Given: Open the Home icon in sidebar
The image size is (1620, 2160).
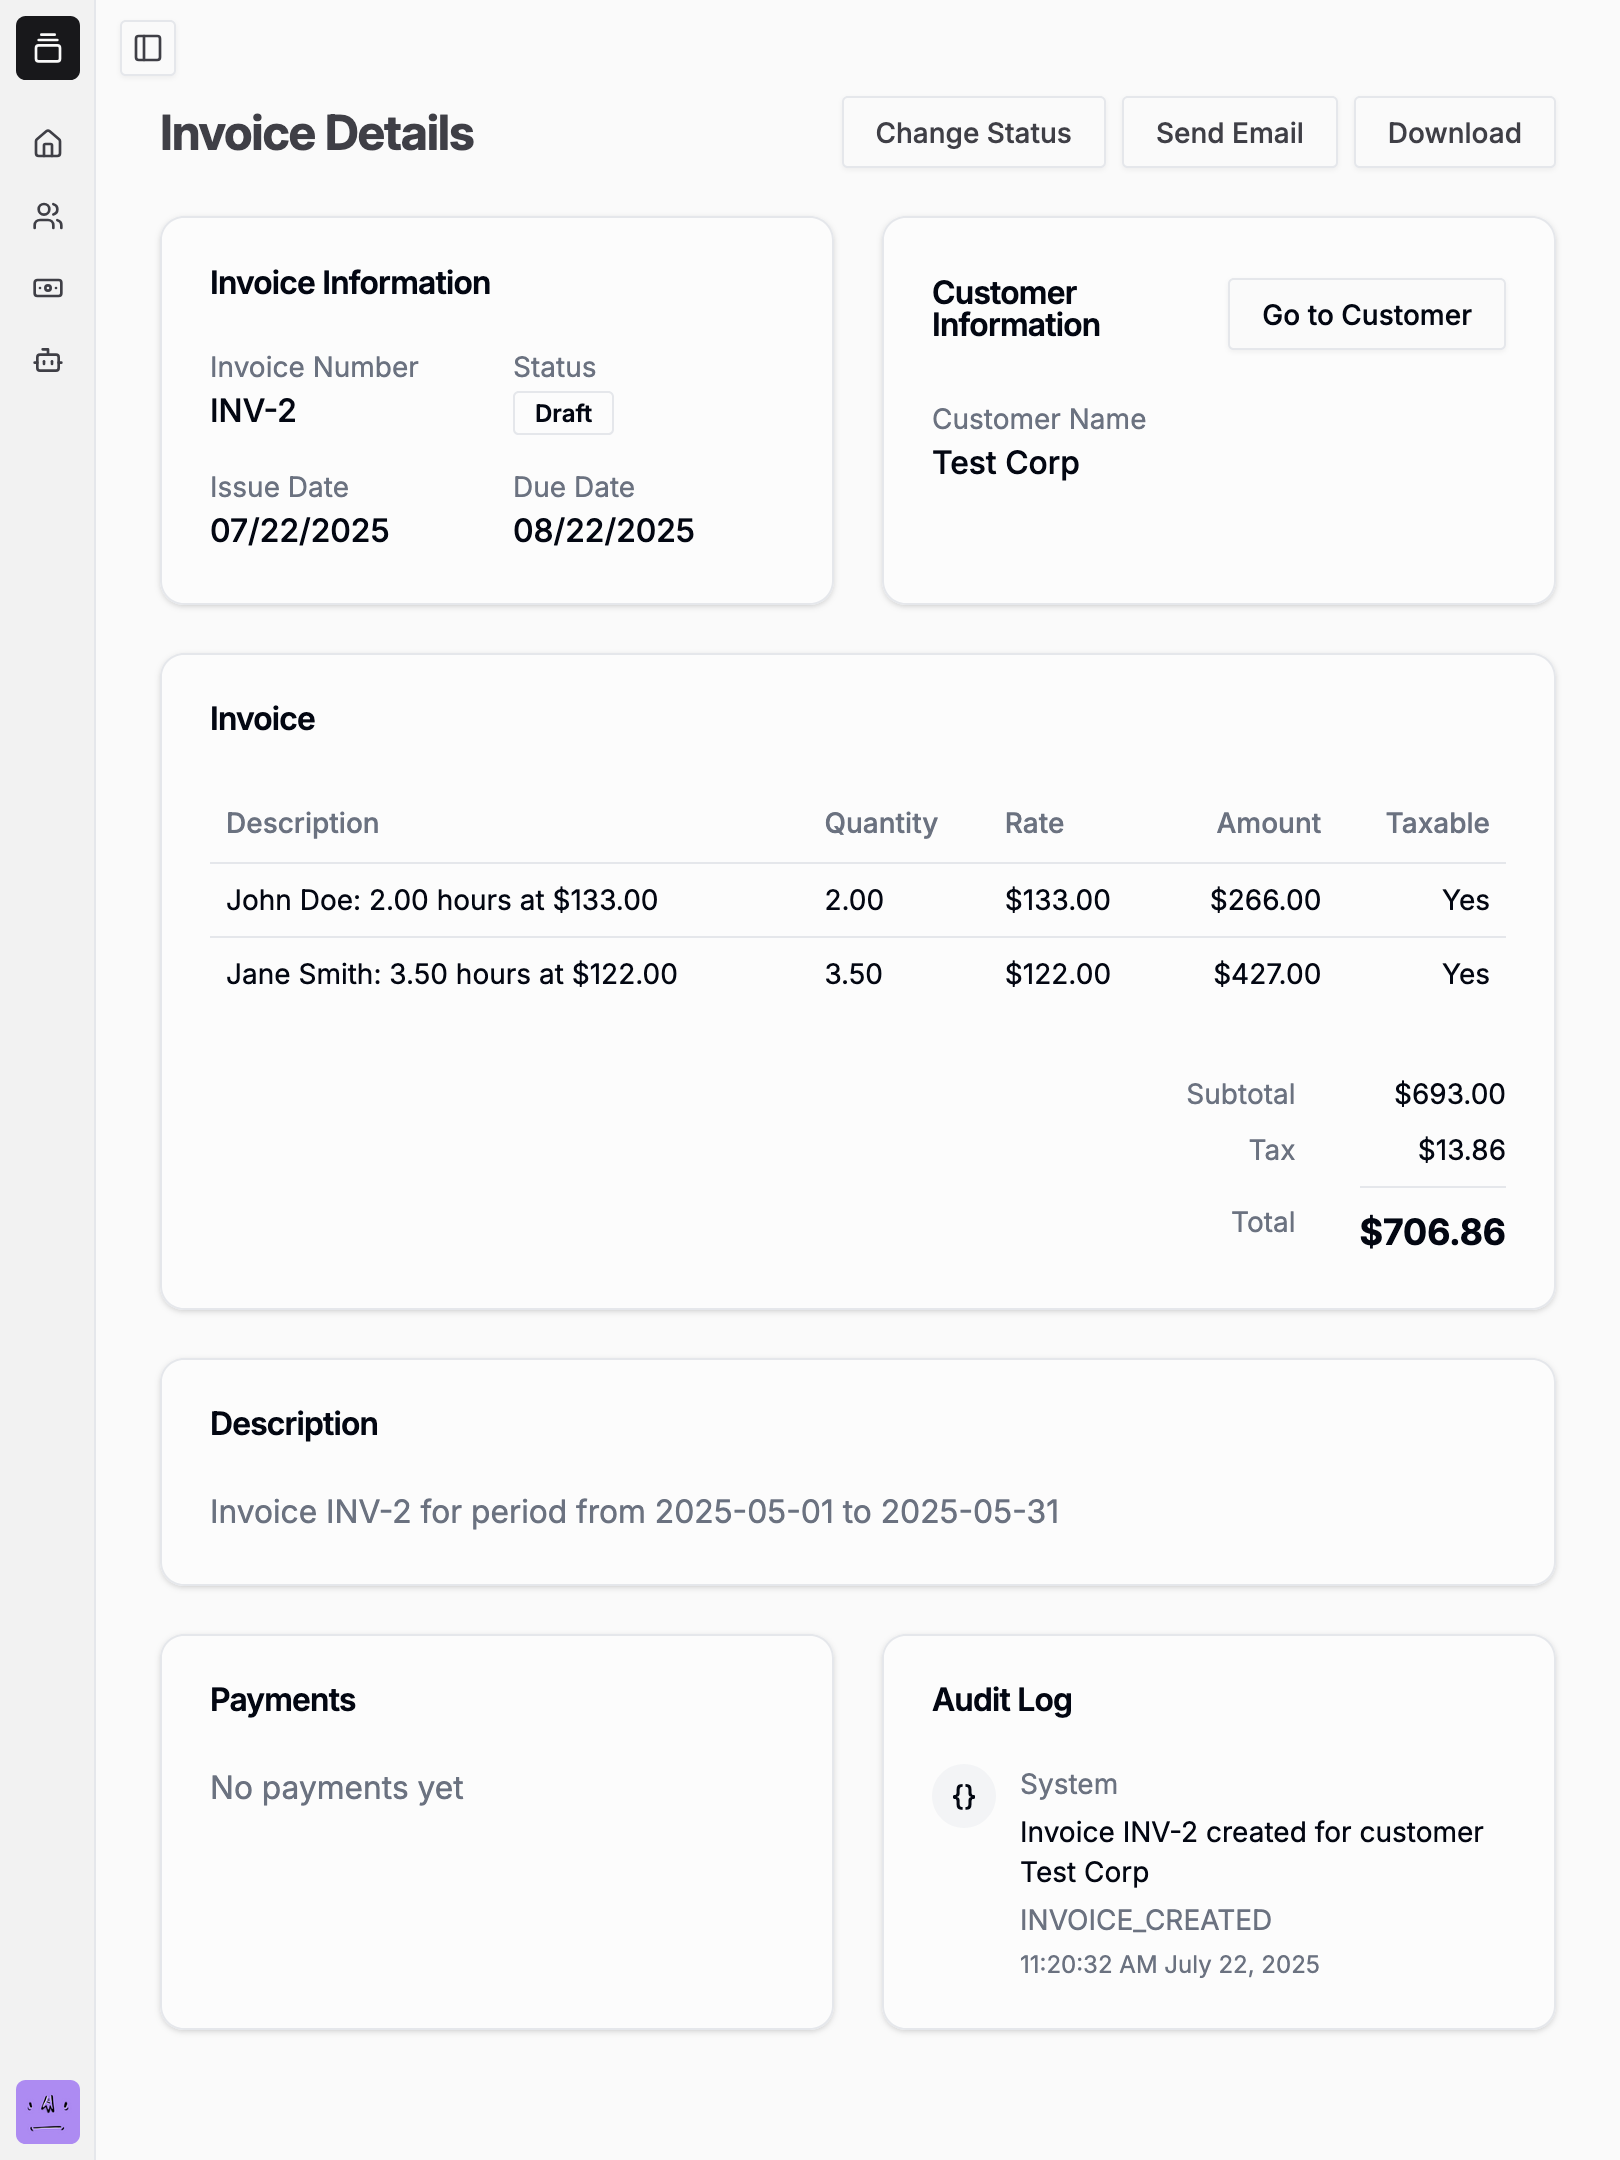Looking at the screenshot, I should point(48,144).
